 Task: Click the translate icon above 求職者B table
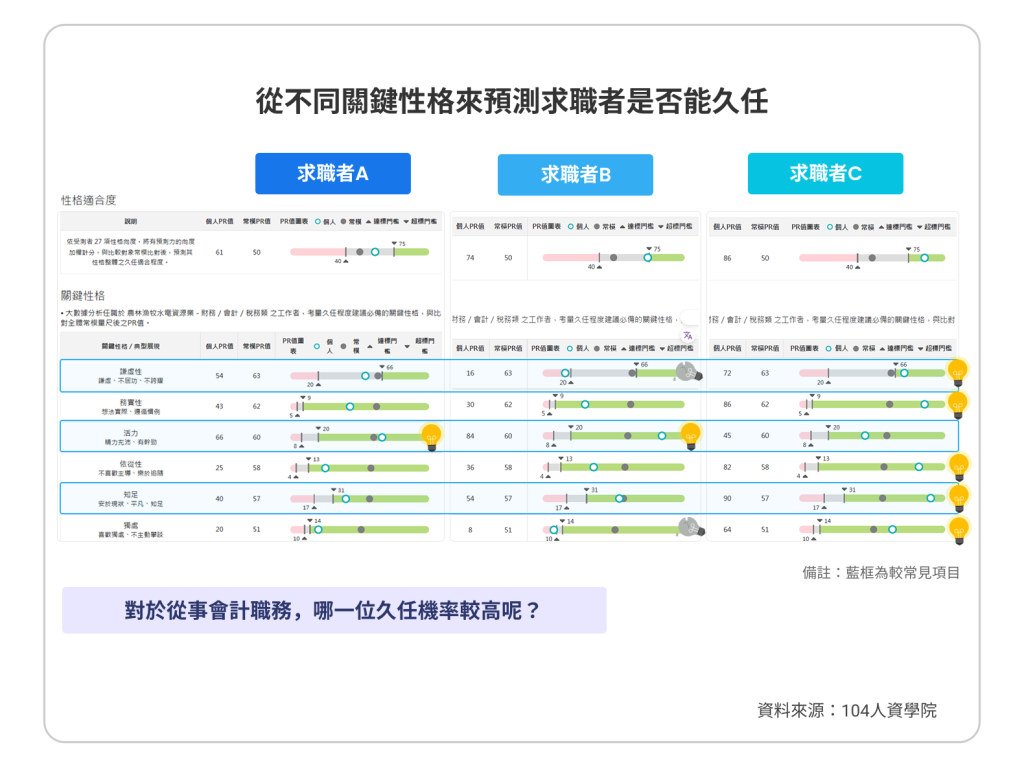(x=688, y=336)
